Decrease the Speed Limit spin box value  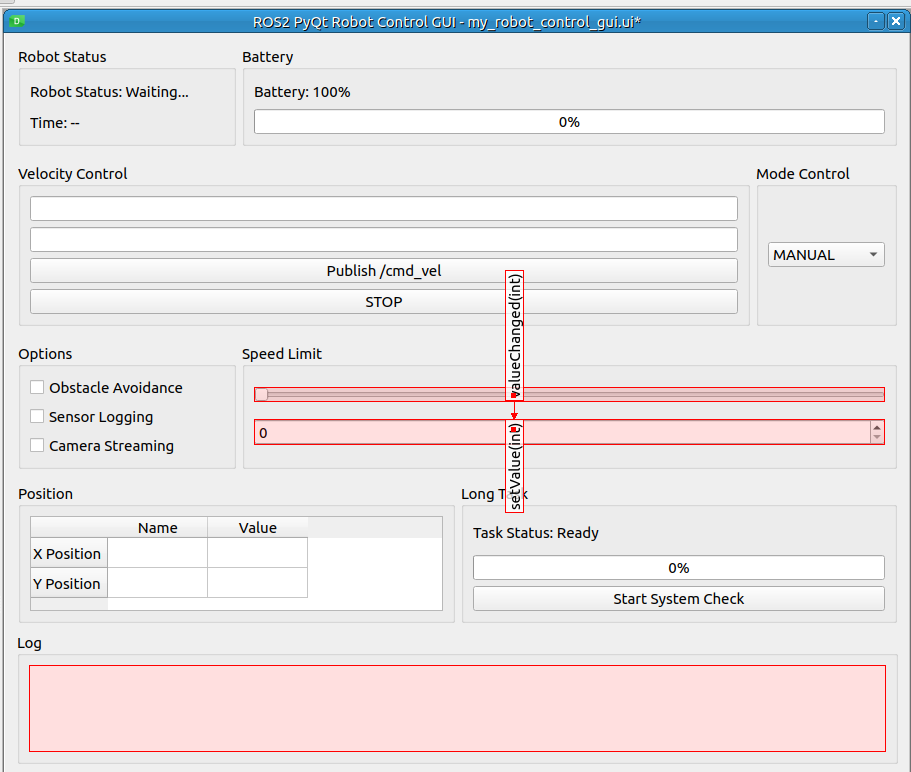877,438
